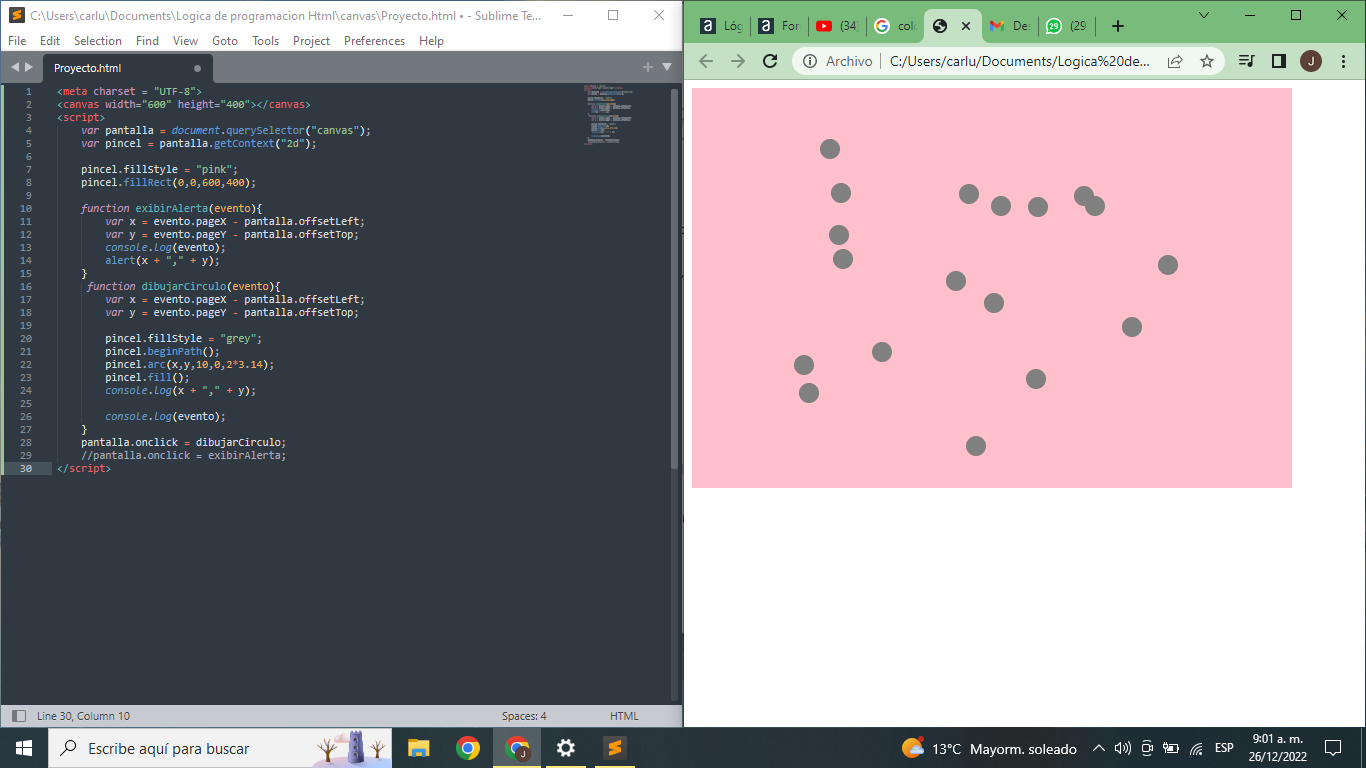This screenshot has width=1366, height=768.
Task: Open the View menu
Action: coord(185,41)
